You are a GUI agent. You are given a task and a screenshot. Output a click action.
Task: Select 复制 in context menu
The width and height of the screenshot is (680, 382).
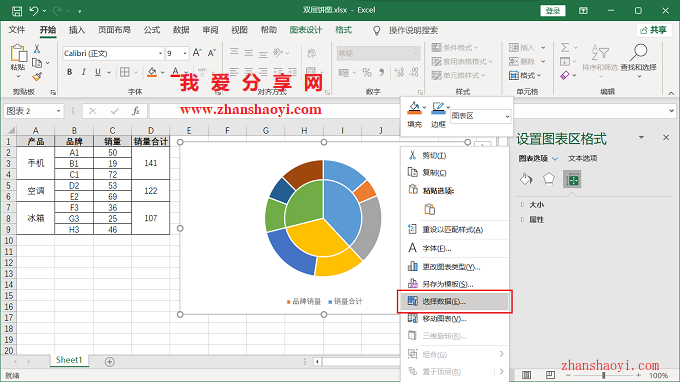tap(454, 173)
